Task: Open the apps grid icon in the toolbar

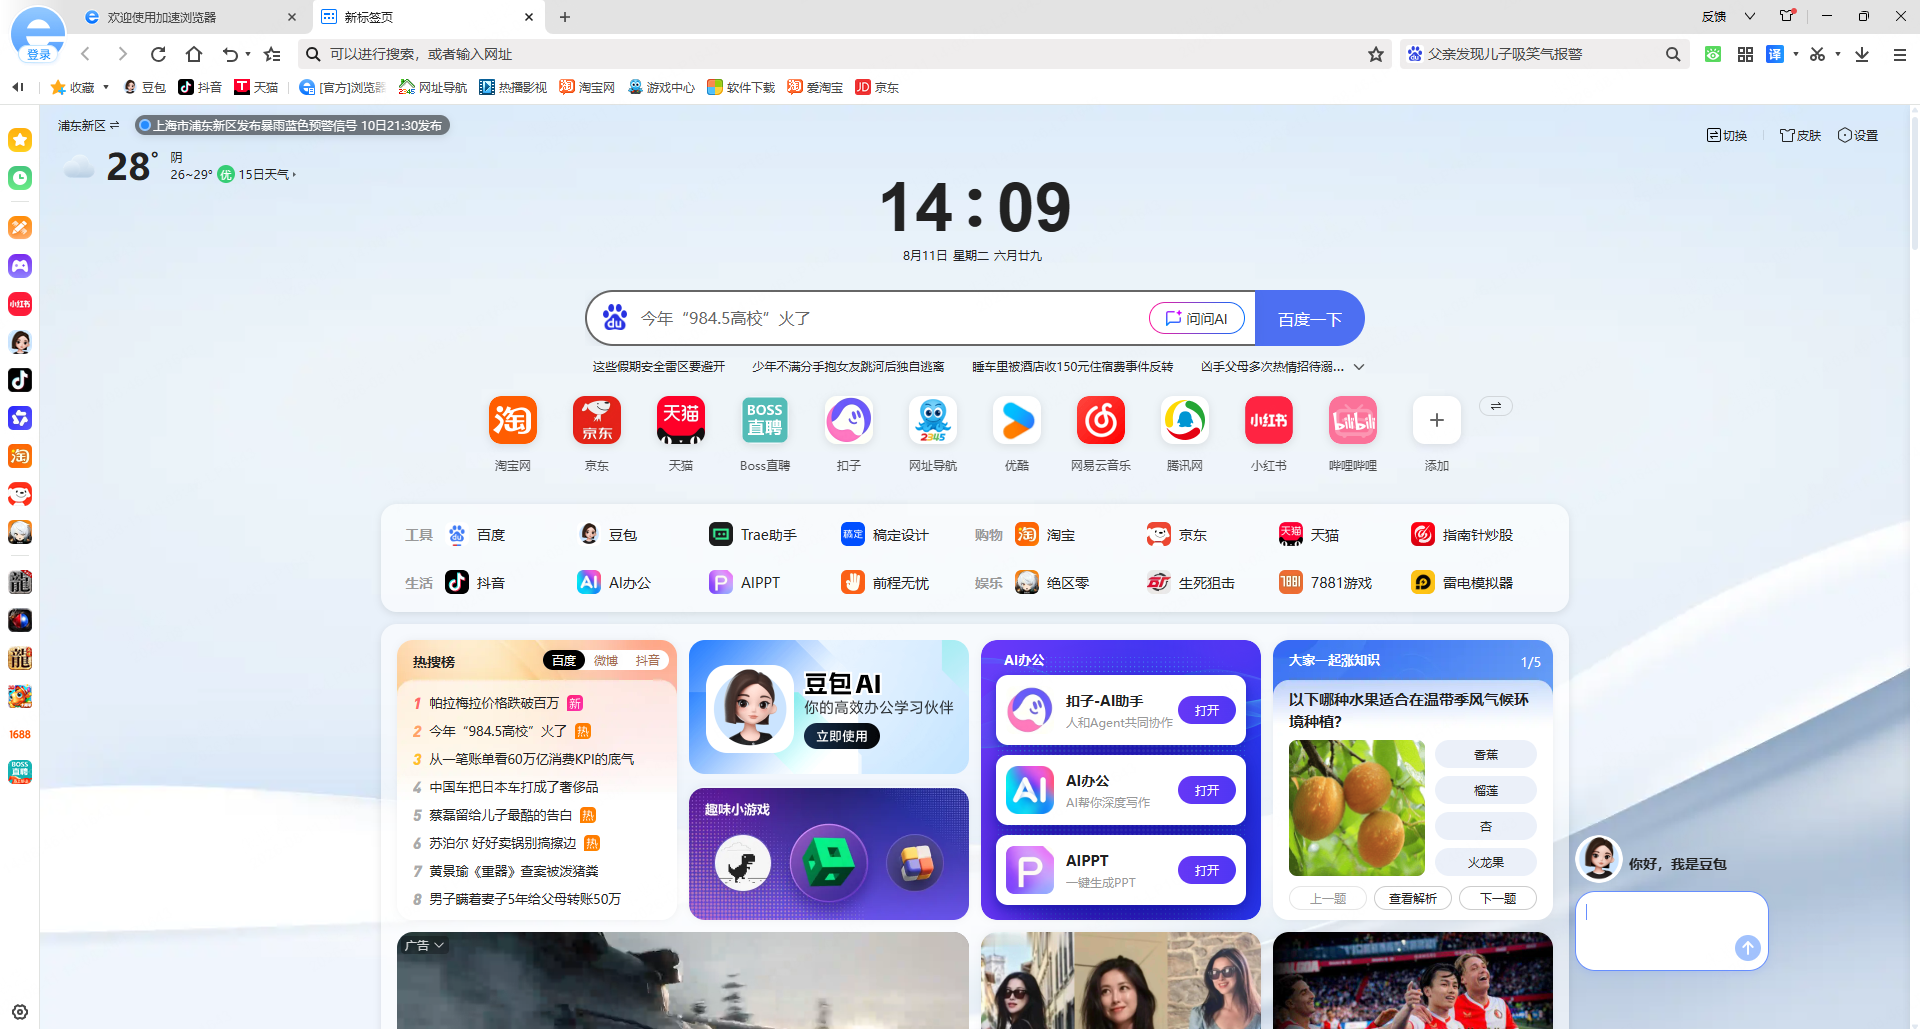Action: click(1745, 54)
